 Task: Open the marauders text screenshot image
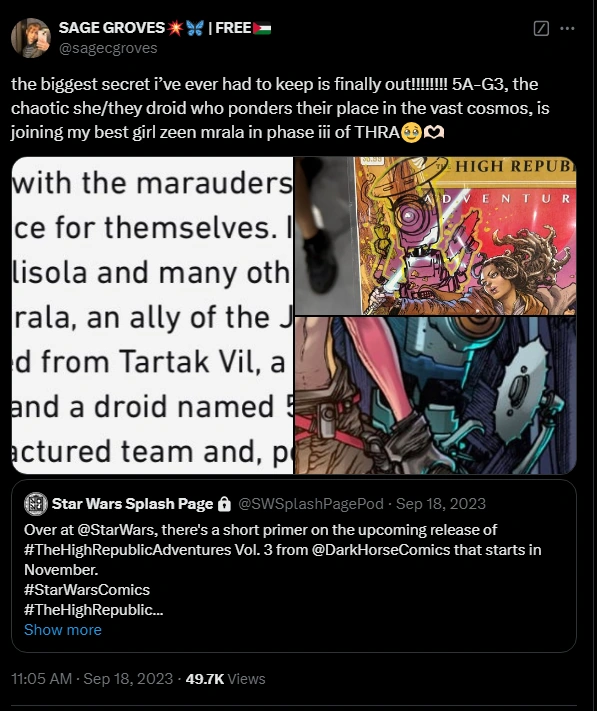point(152,316)
